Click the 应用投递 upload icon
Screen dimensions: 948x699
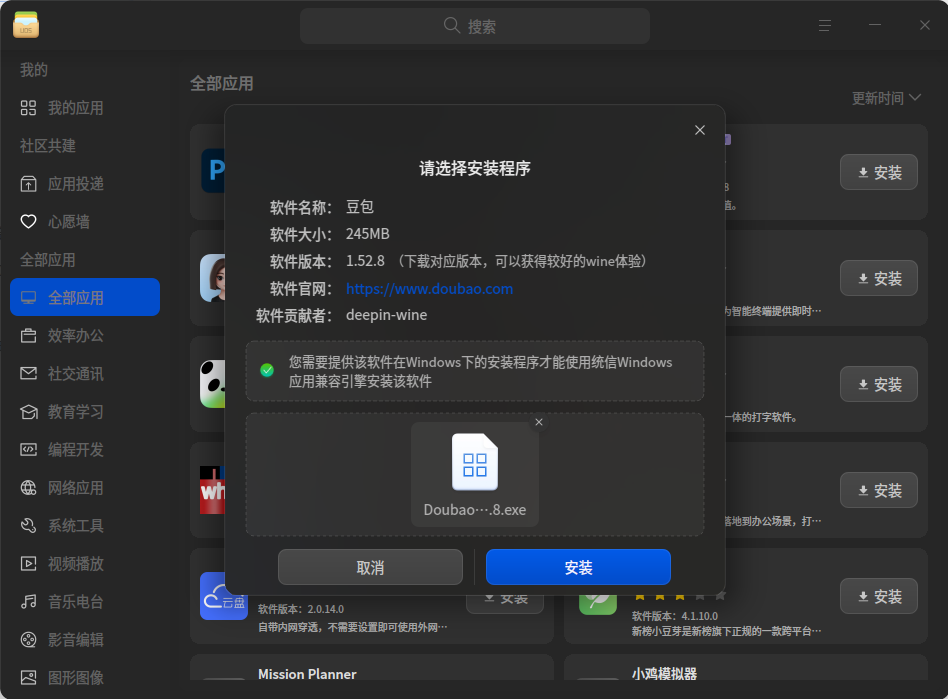[28, 184]
